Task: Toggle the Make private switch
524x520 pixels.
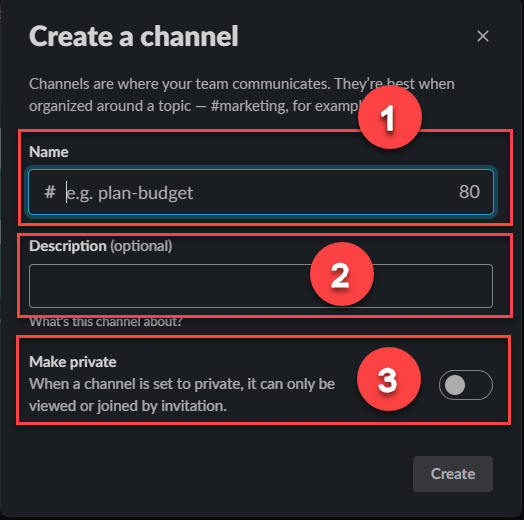Action: click(x=466, y=385)
